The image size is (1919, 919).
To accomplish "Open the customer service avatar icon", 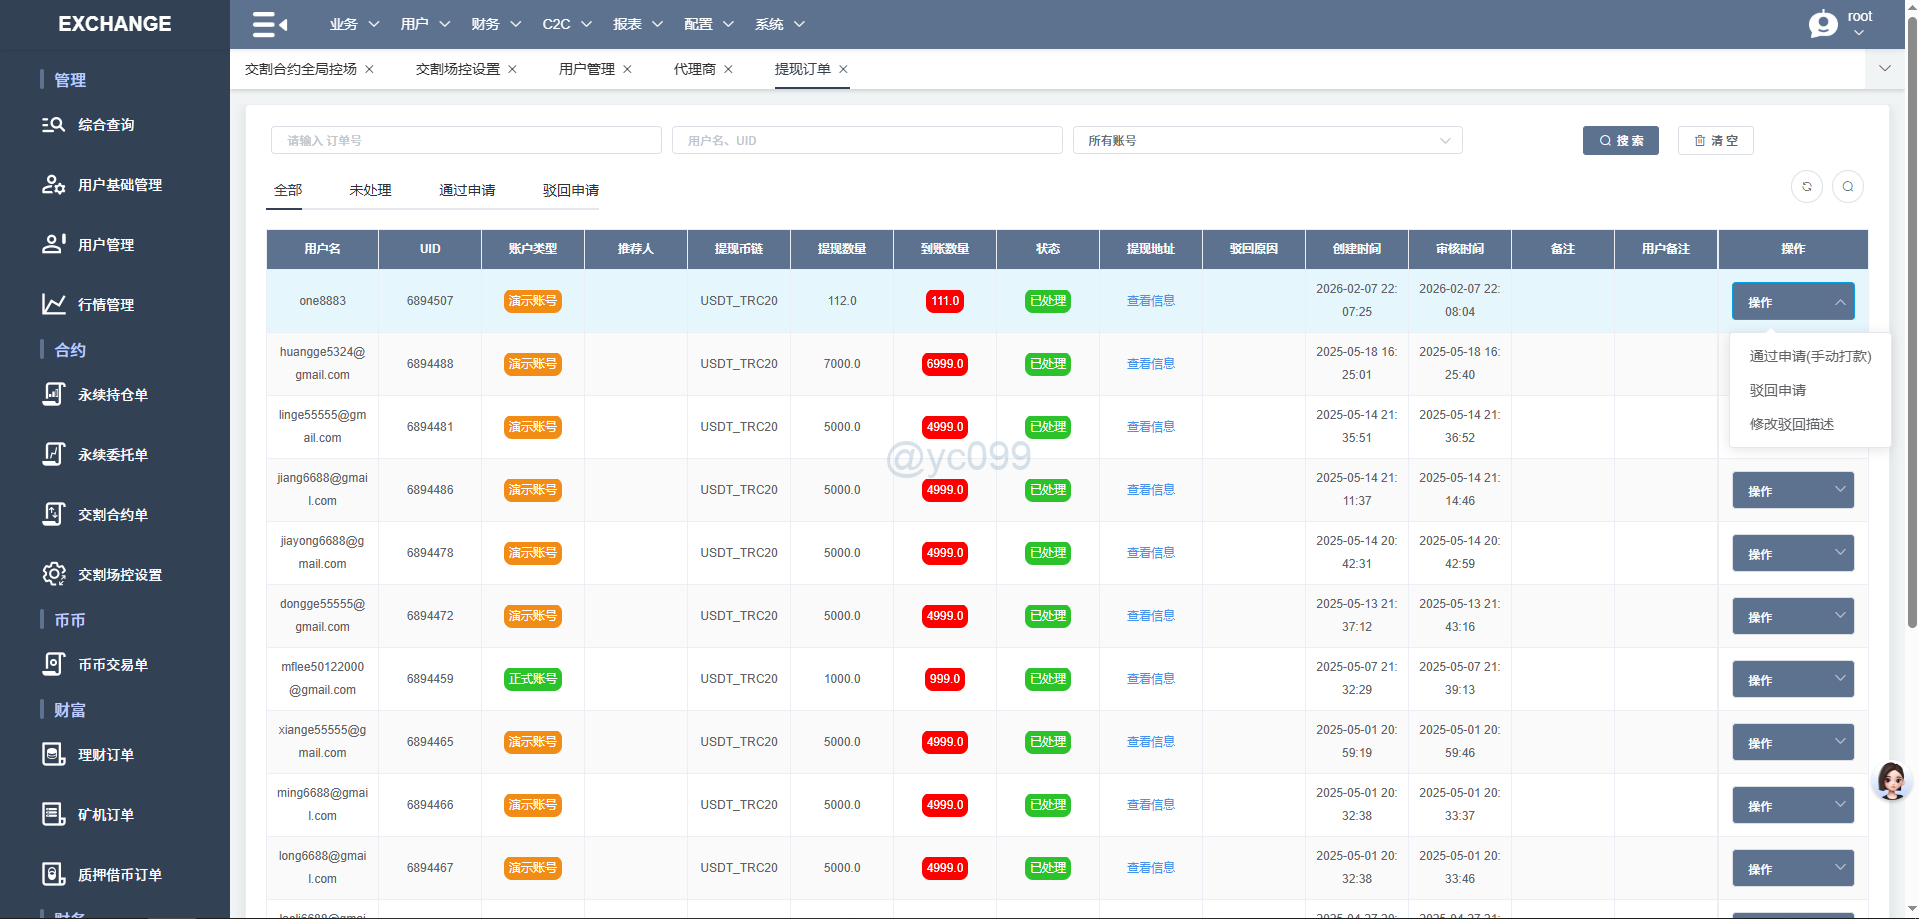I will pos(1890,780).
